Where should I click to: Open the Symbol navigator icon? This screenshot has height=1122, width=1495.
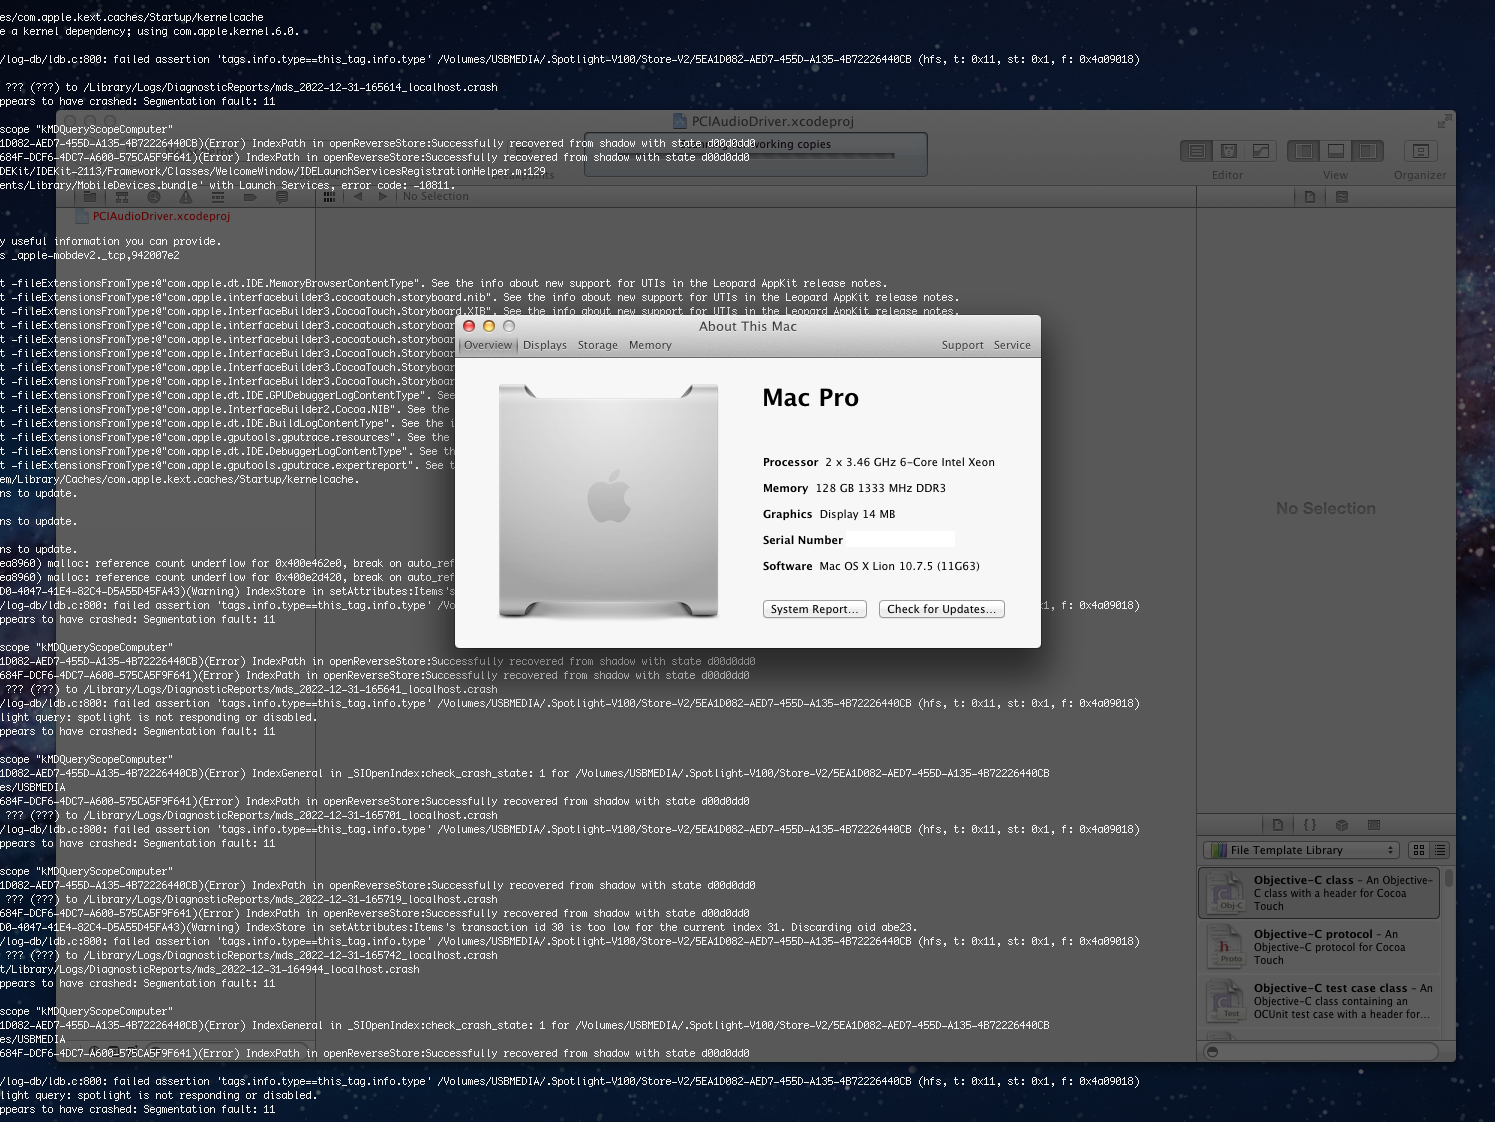pos(122,197)
